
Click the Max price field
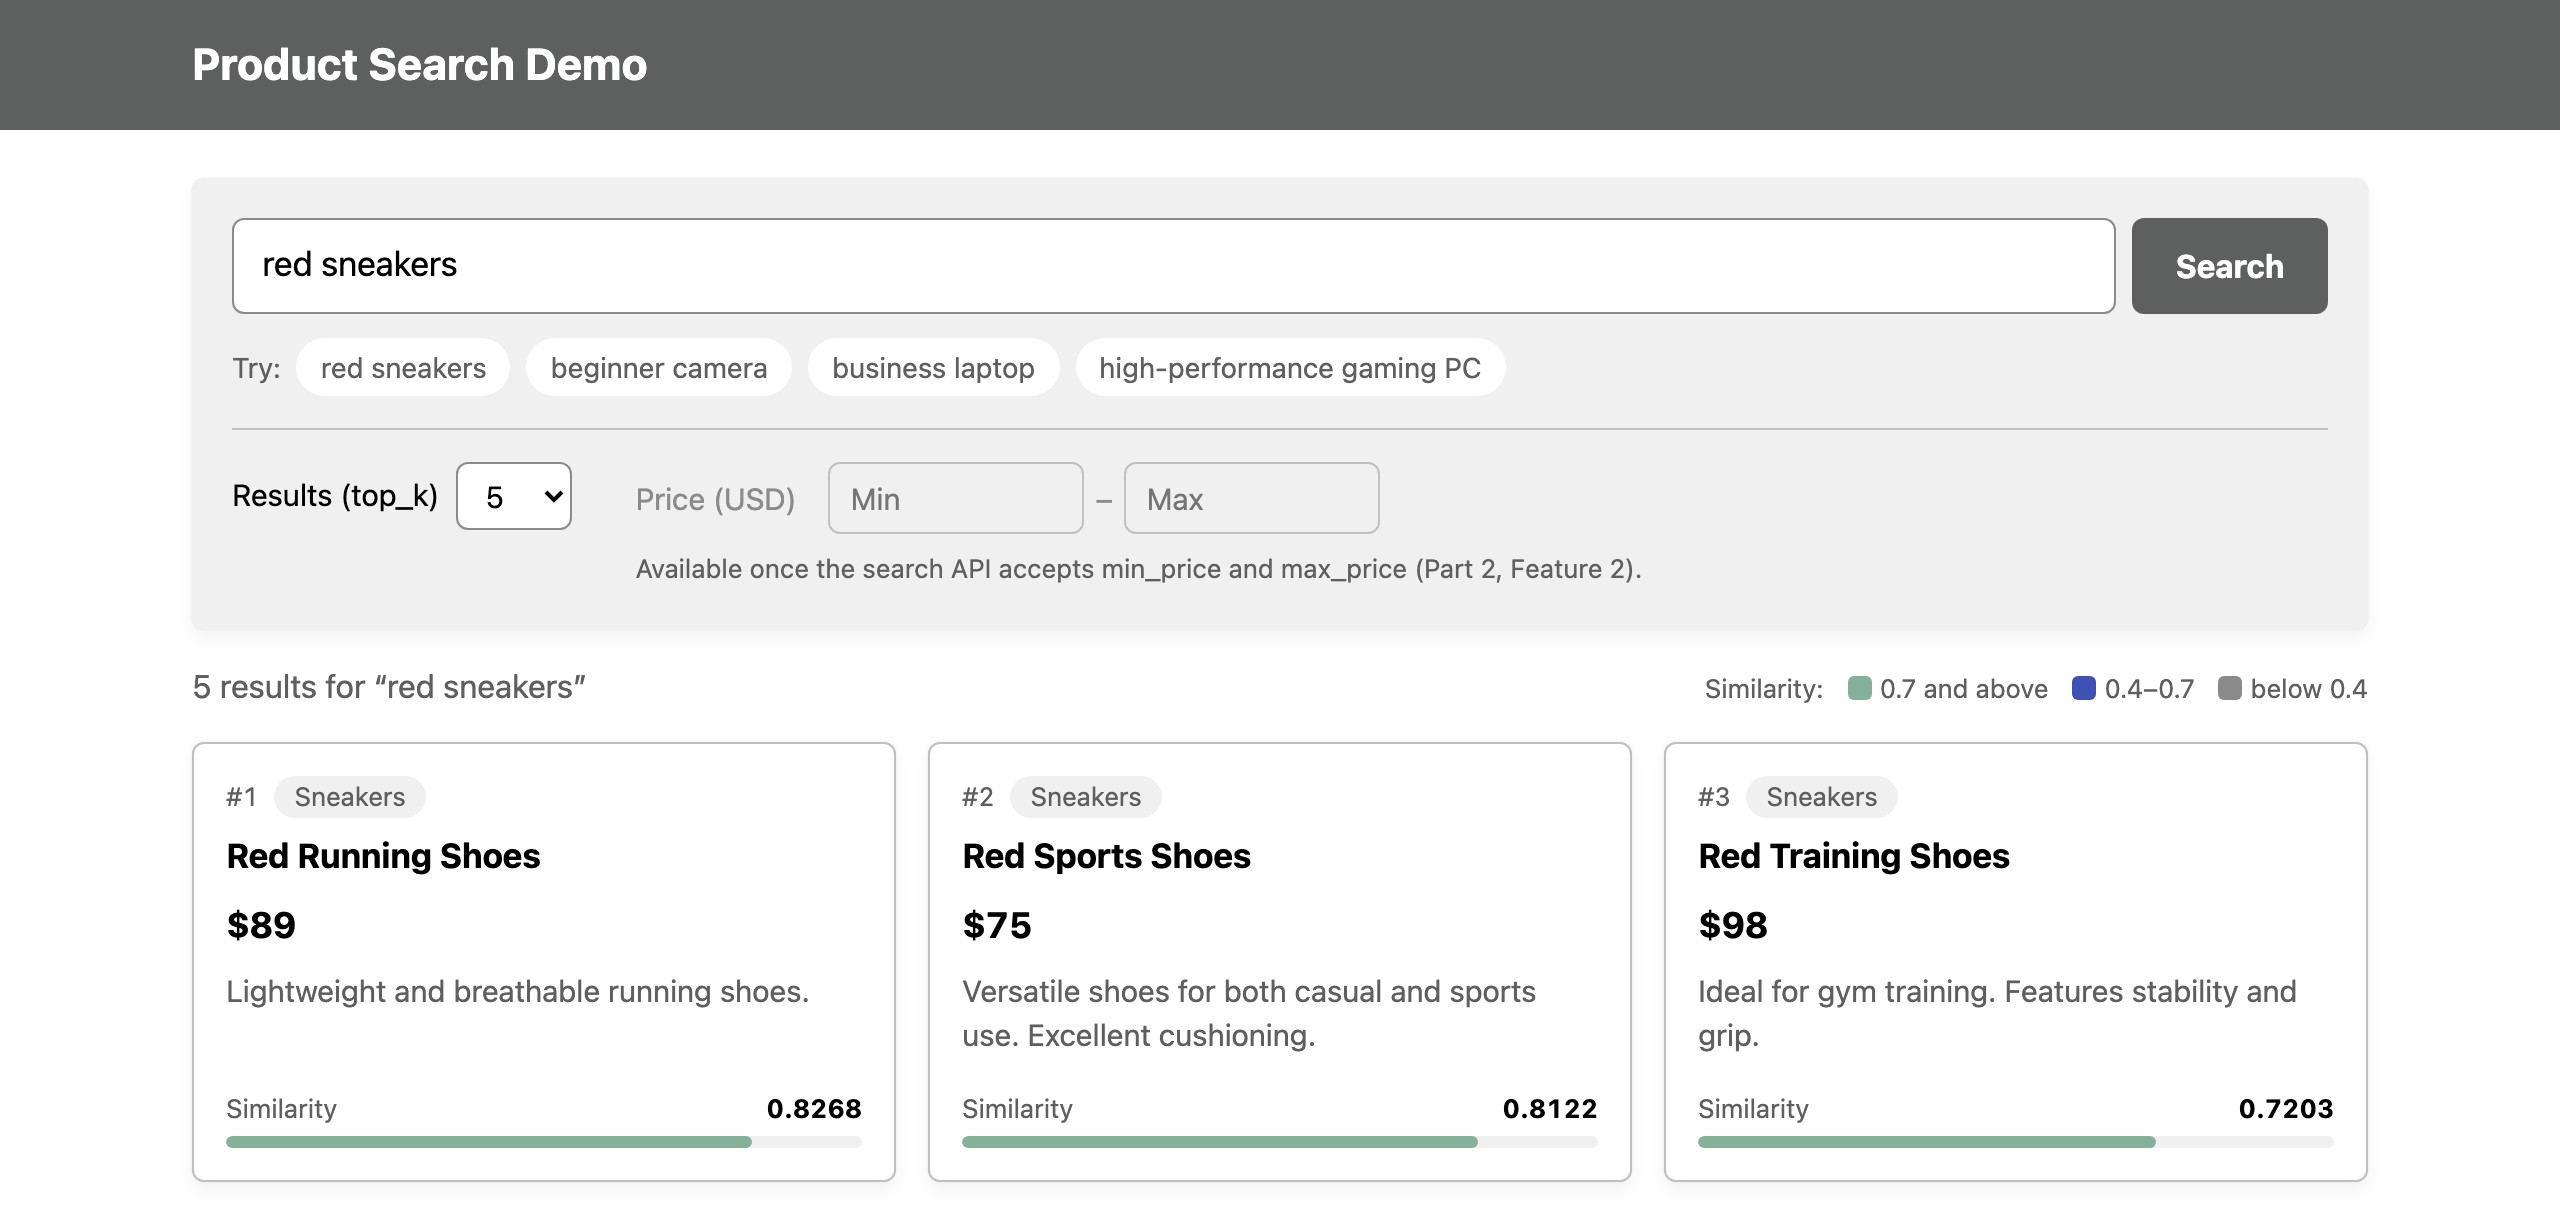pos(1251,498)
